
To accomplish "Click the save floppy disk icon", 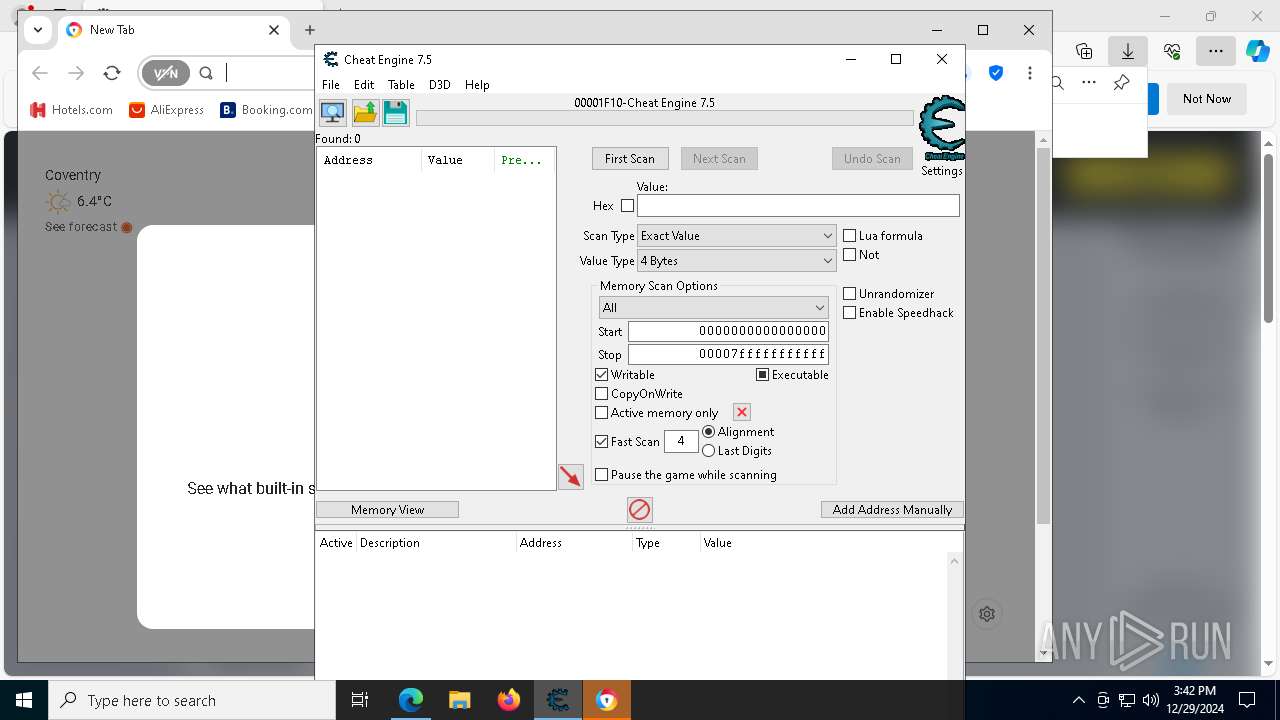I will [396, 112].
